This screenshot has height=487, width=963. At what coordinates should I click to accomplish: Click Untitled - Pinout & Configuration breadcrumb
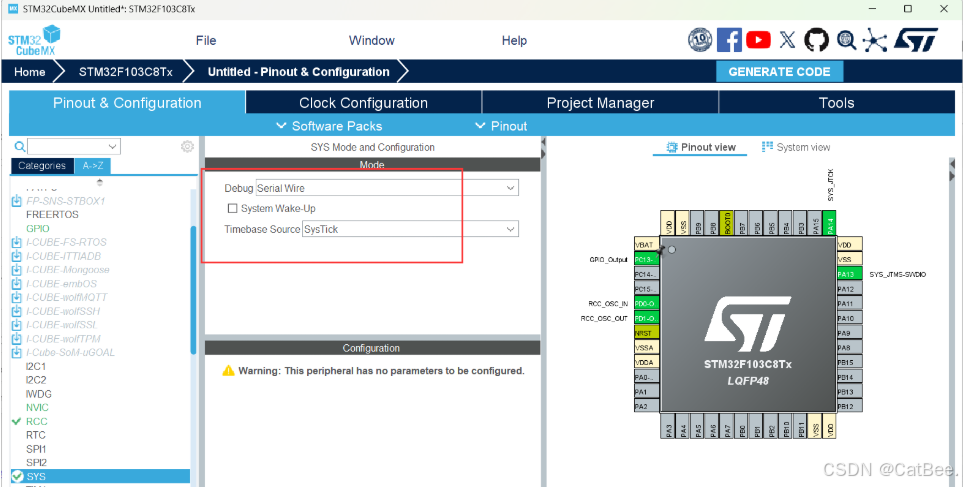298,72
